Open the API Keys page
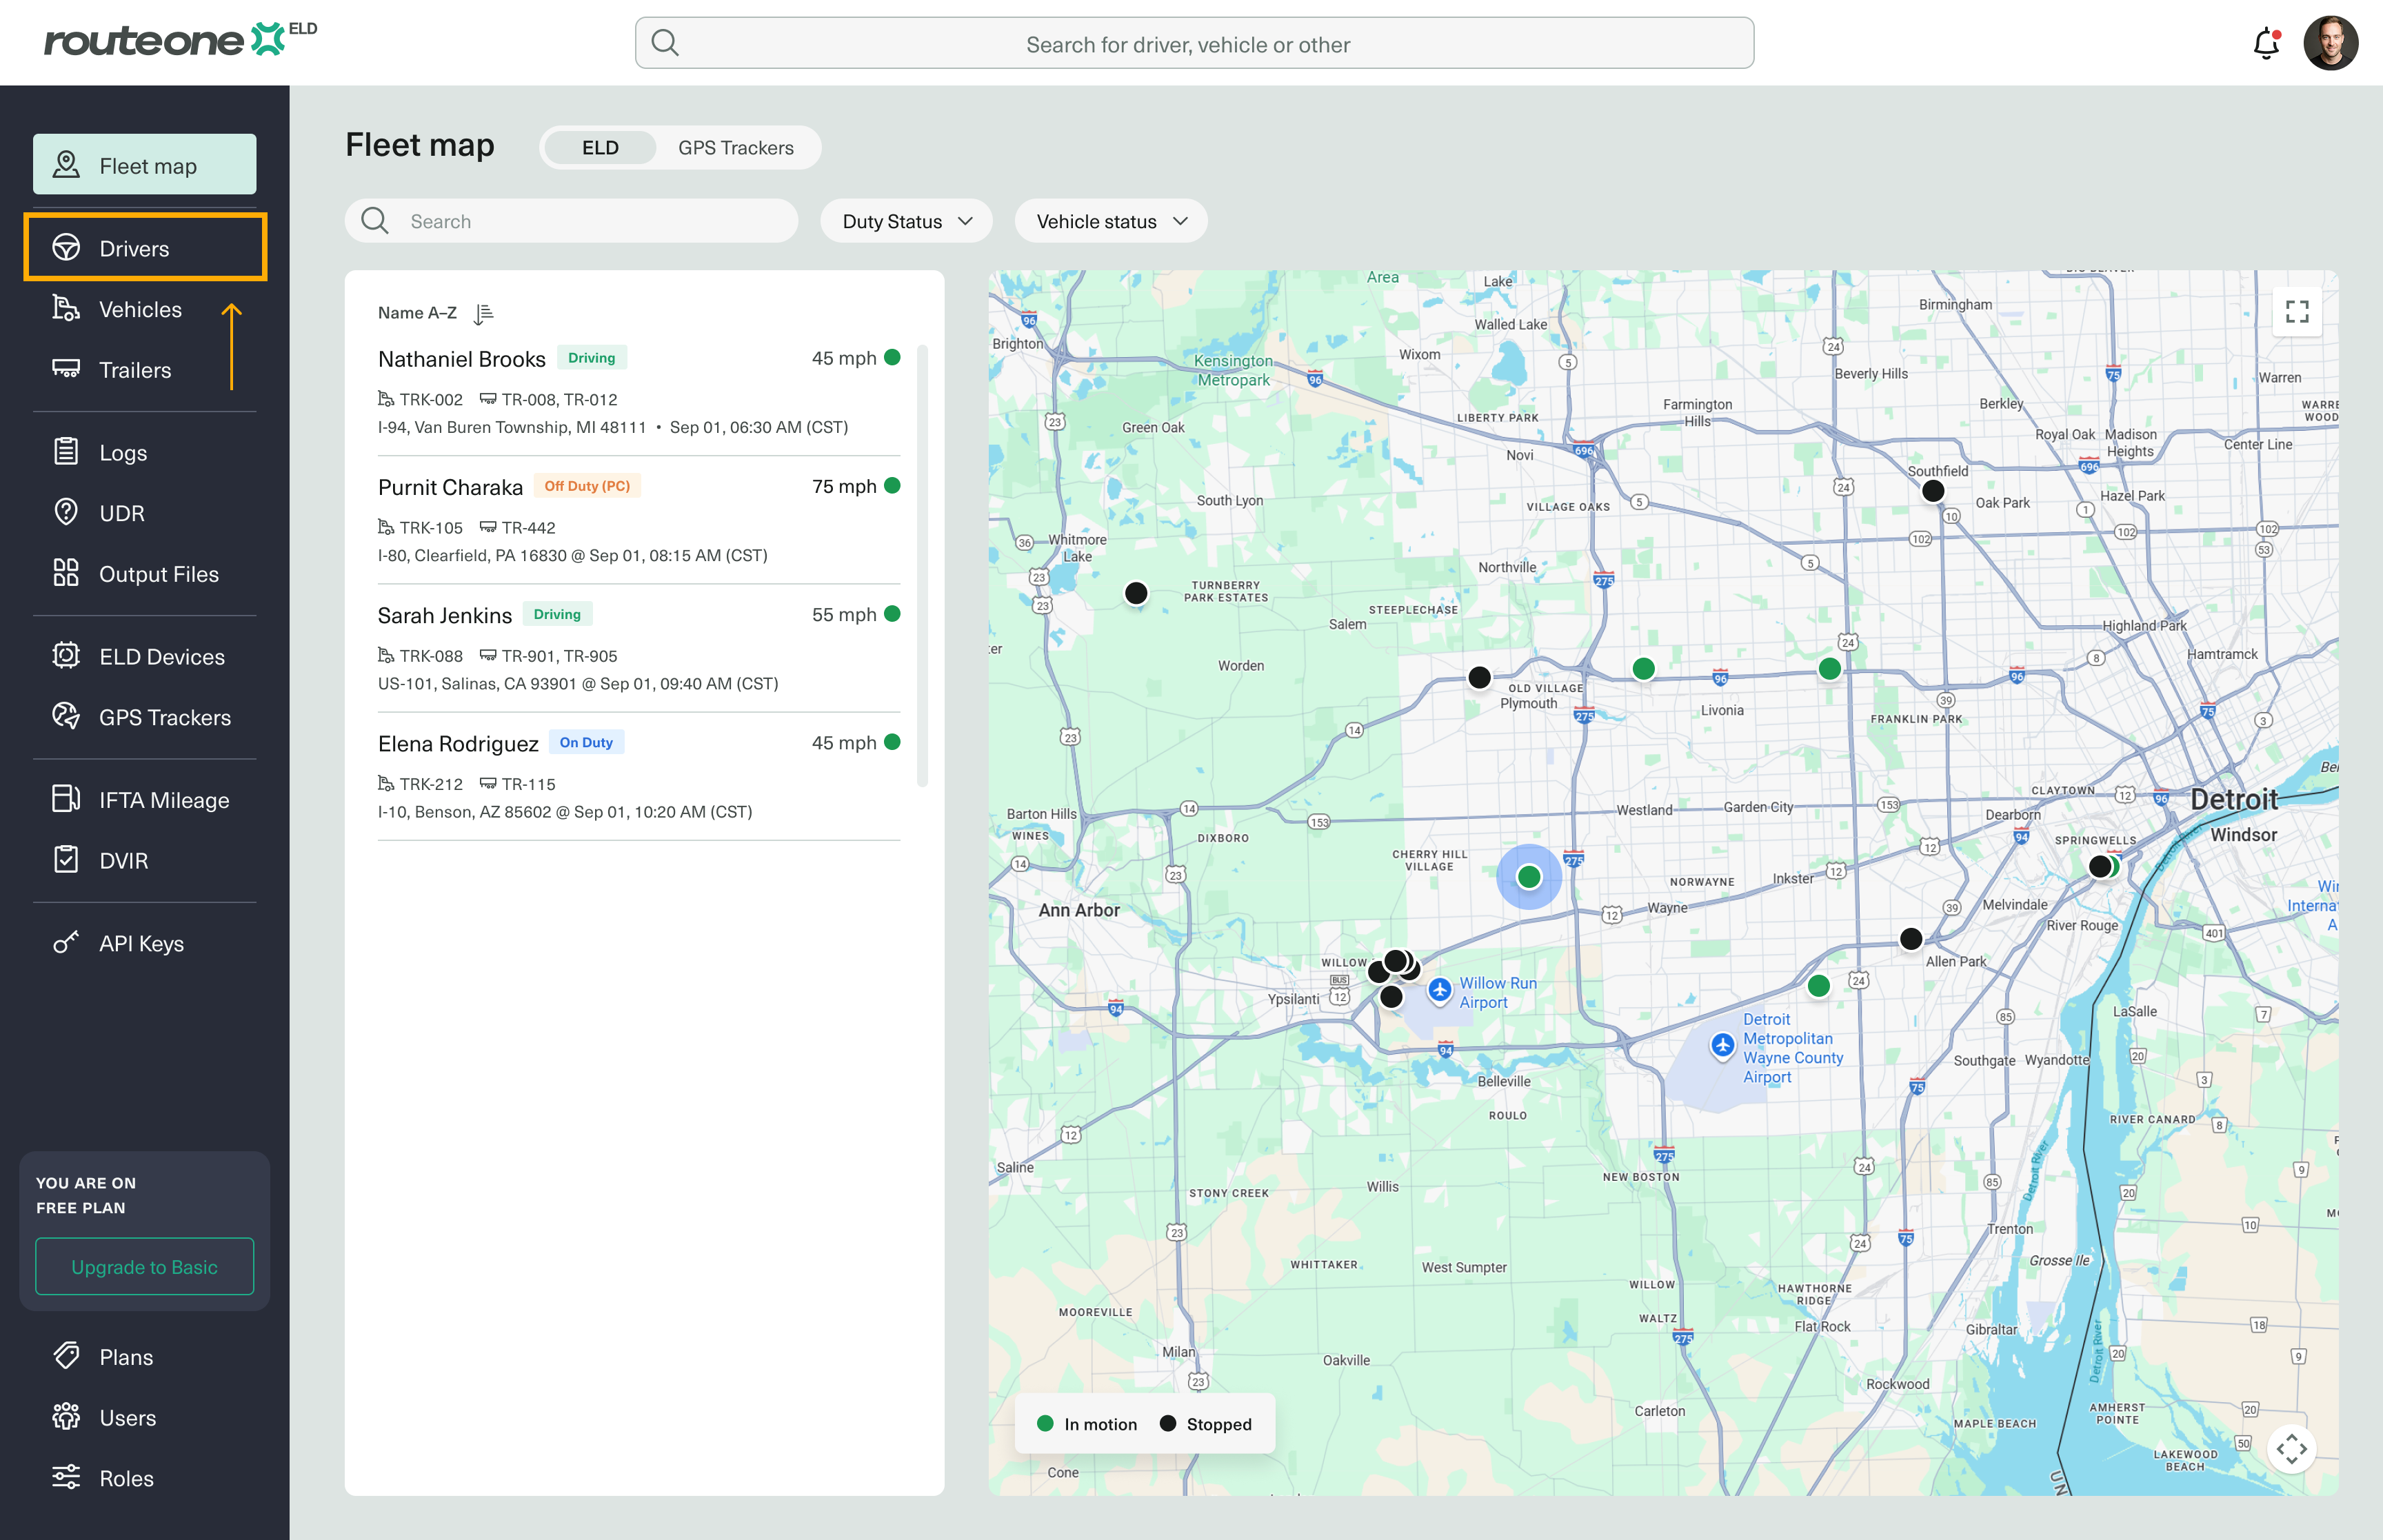 click(x=145, y=943)
